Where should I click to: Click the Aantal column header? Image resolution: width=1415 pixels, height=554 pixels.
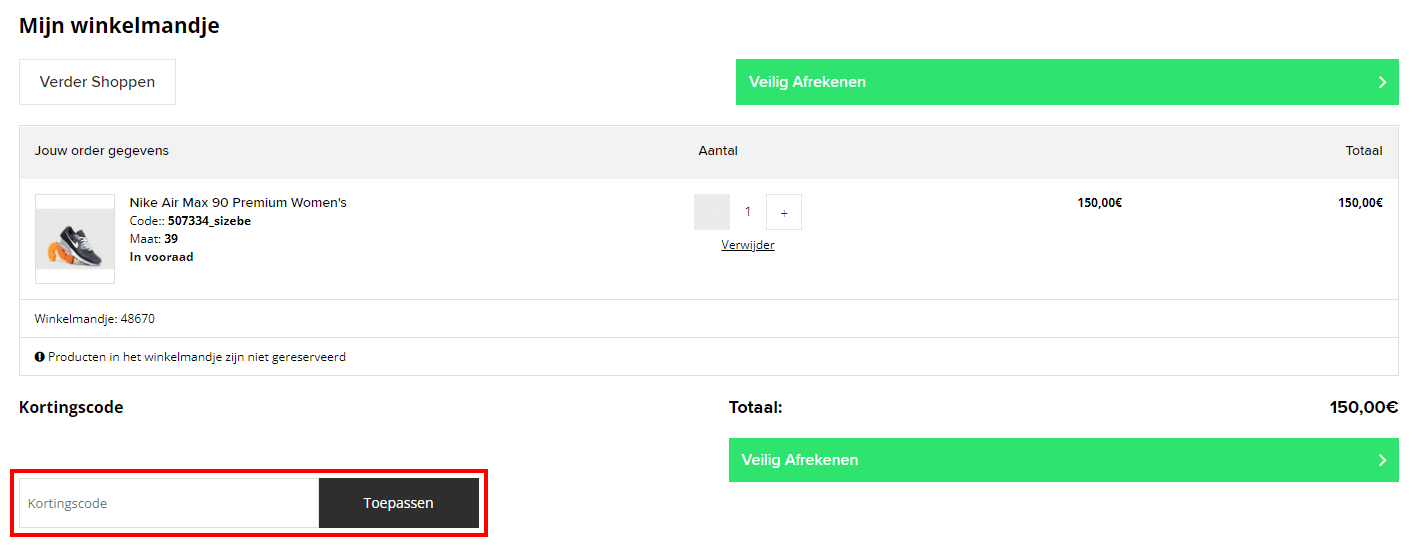coord(718,151)
